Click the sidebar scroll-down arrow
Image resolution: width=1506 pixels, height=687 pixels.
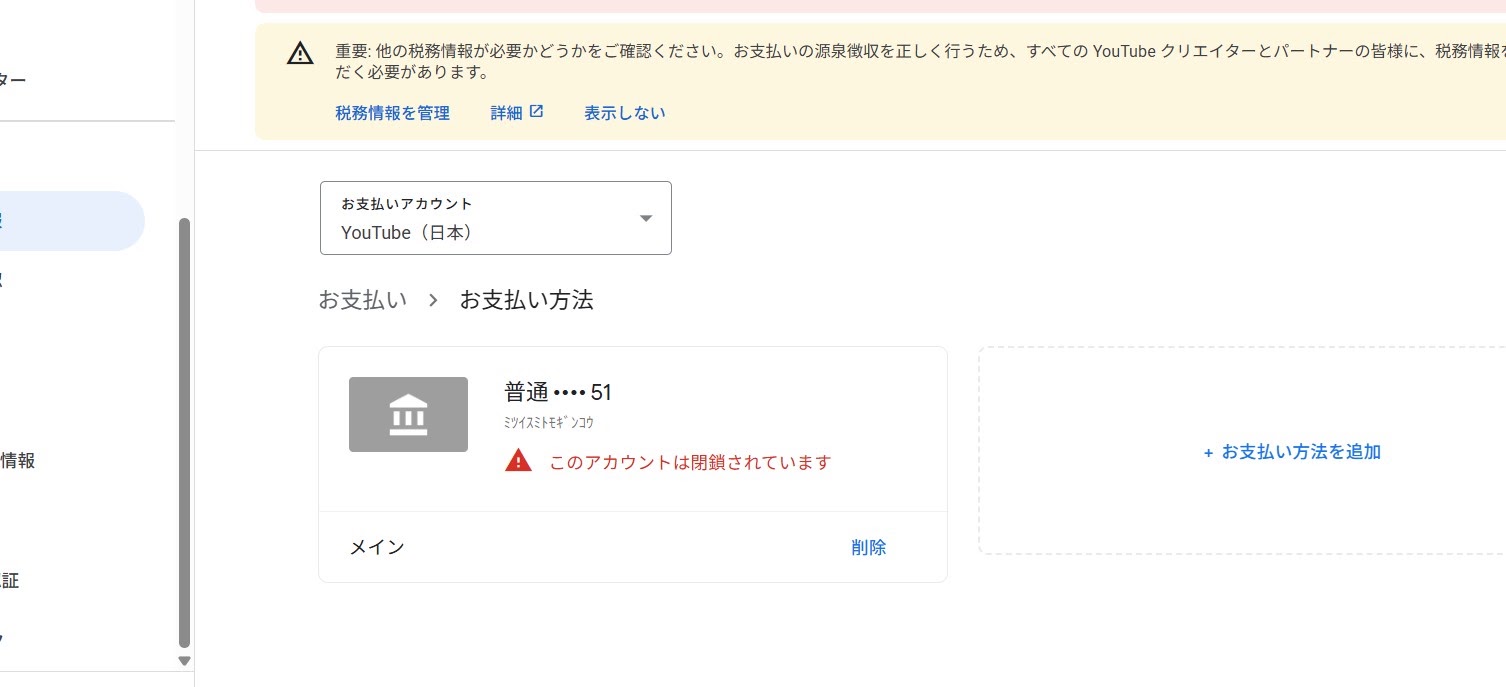(183, 660)
